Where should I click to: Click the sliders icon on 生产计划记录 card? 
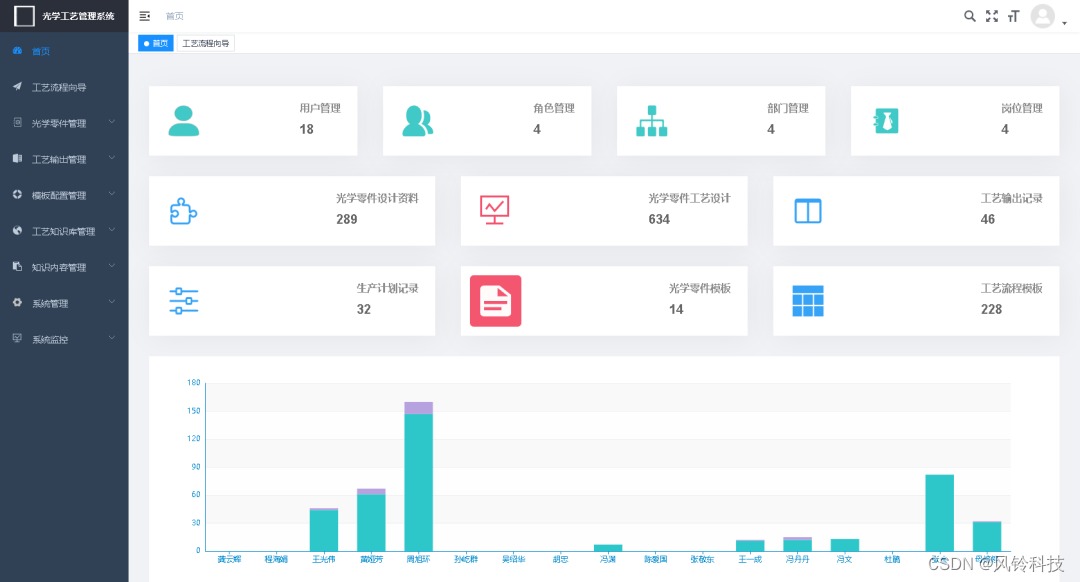coord(184,301)
